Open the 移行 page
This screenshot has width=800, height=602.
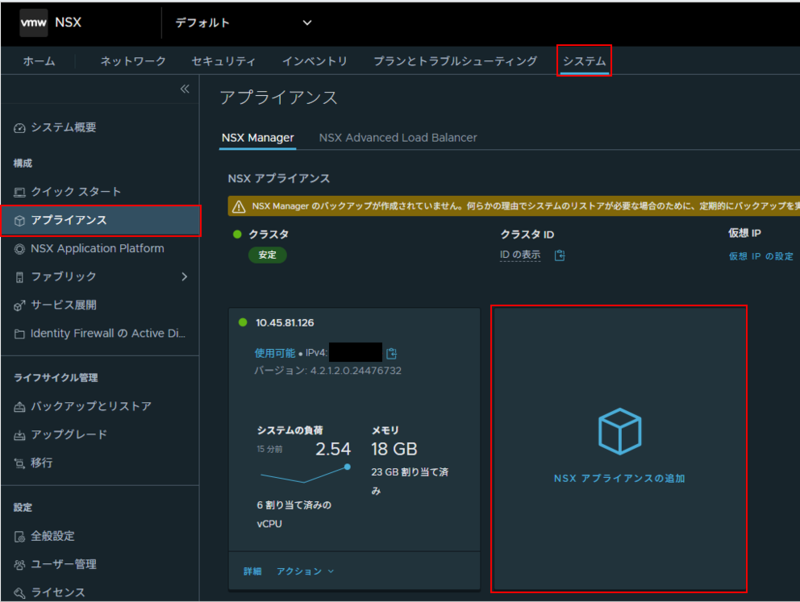(42, 463)
